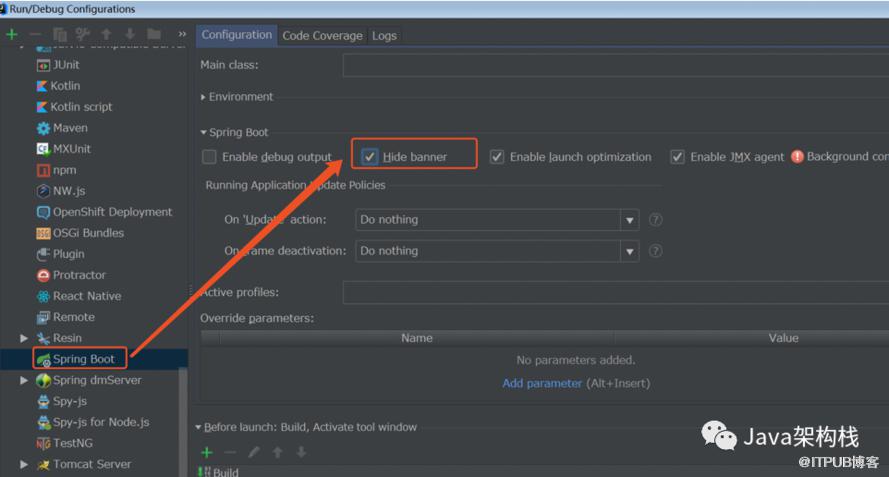Image resolution: width=889 pixels, height=477 pixels.
Task: Toggle Enable launch optimization checkbox
Action: point(497,157)
